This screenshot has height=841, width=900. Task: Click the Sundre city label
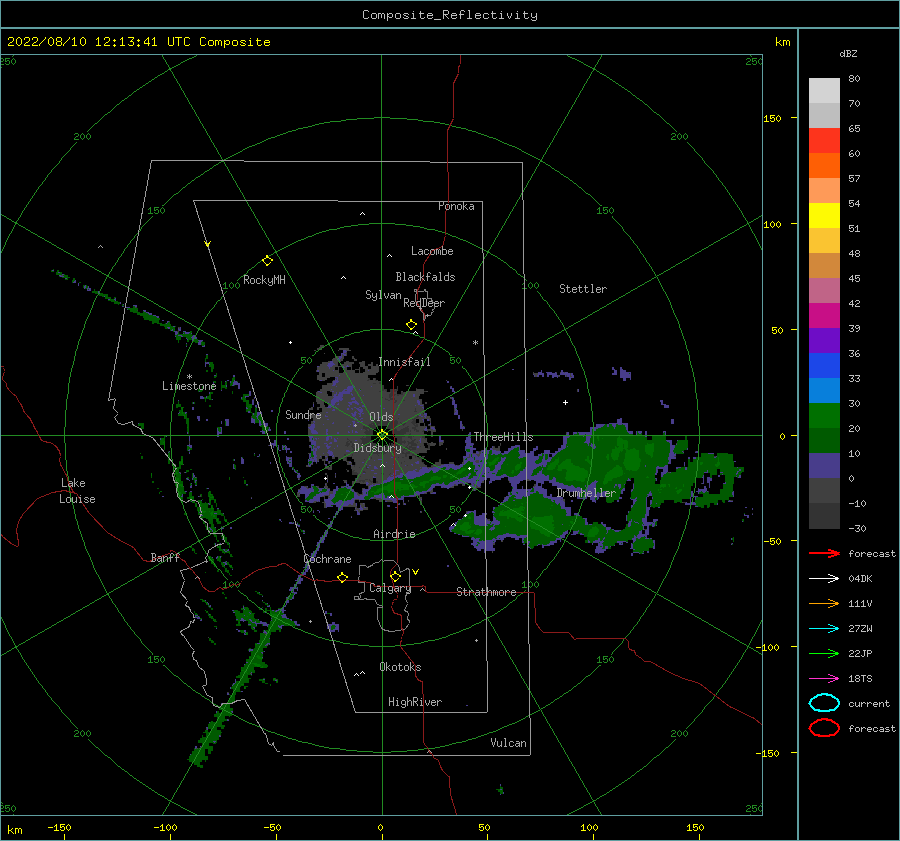click(303, 414)
